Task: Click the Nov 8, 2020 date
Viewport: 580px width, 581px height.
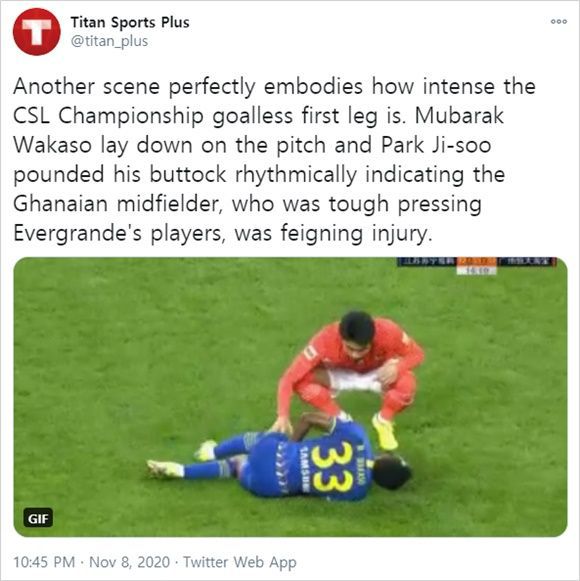Action: [130, 562]
